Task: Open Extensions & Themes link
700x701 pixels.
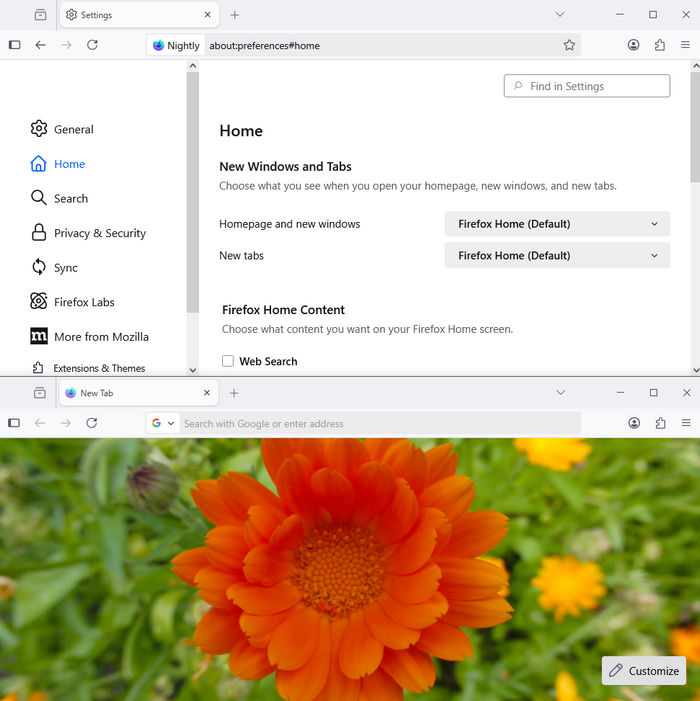Action: coord(98,368)
